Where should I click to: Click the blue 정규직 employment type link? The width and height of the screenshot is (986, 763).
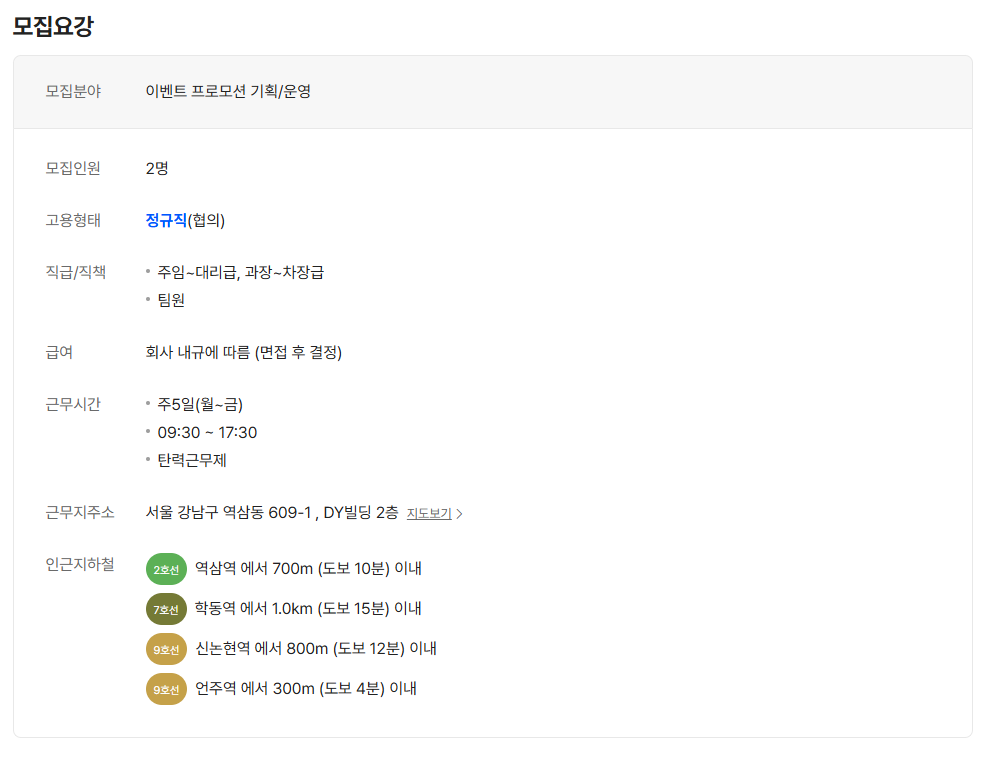point(166,220)
